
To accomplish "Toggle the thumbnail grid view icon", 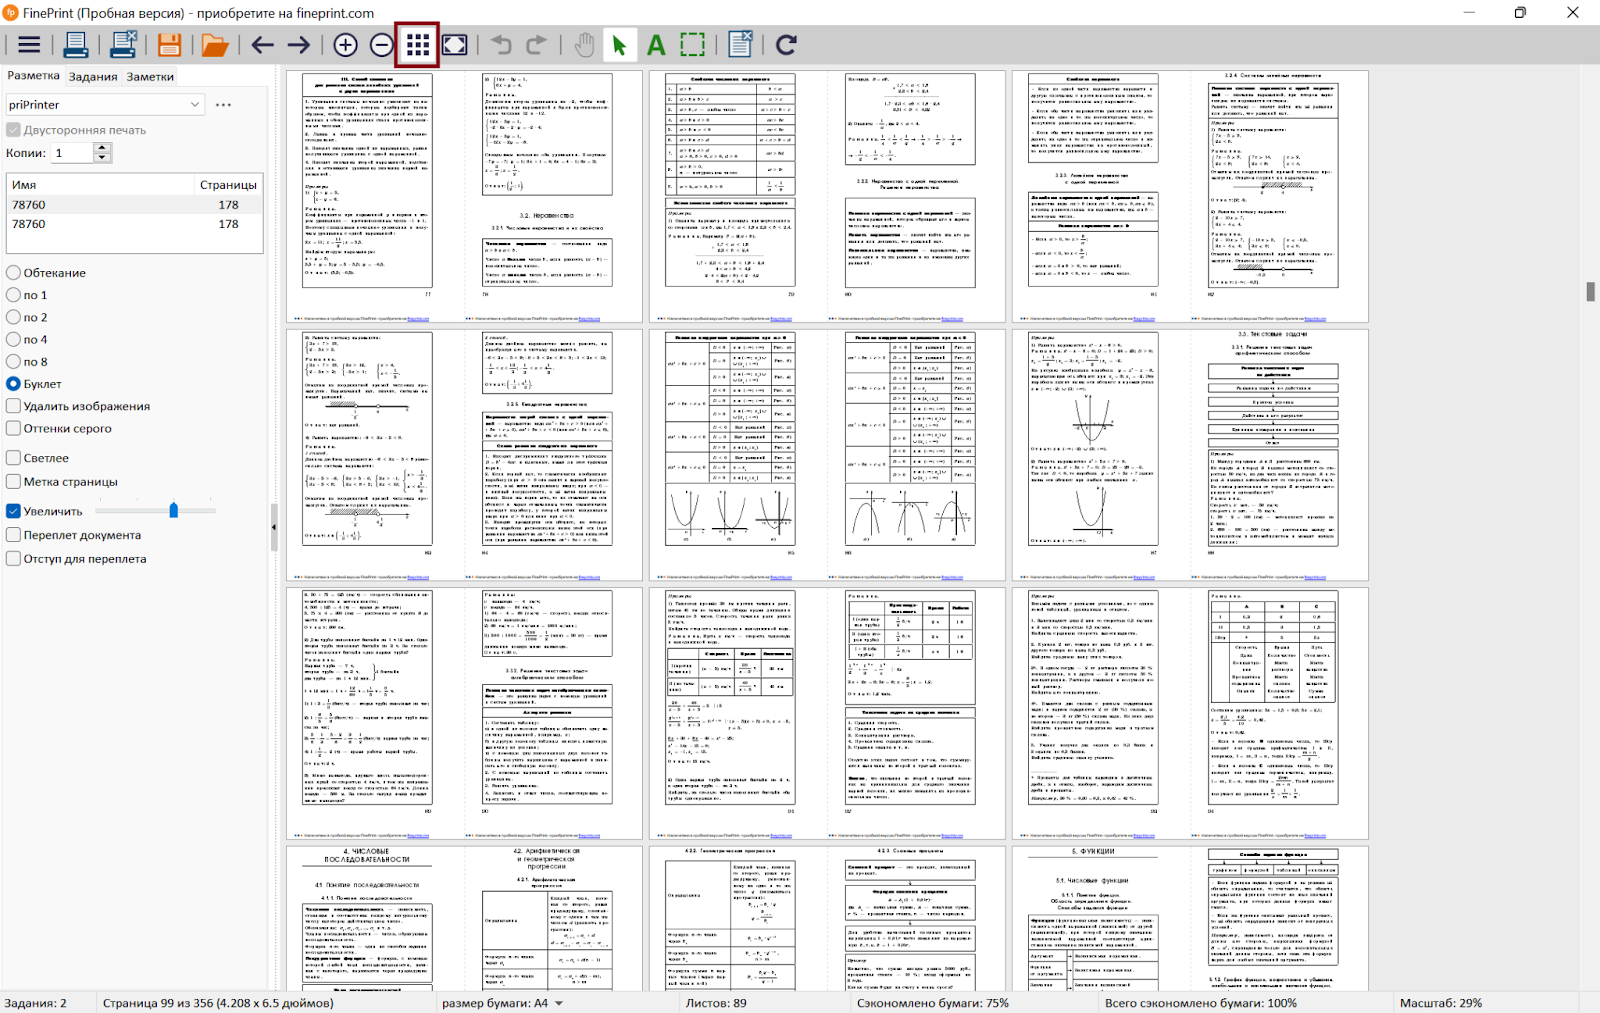I will click(417, 45).
